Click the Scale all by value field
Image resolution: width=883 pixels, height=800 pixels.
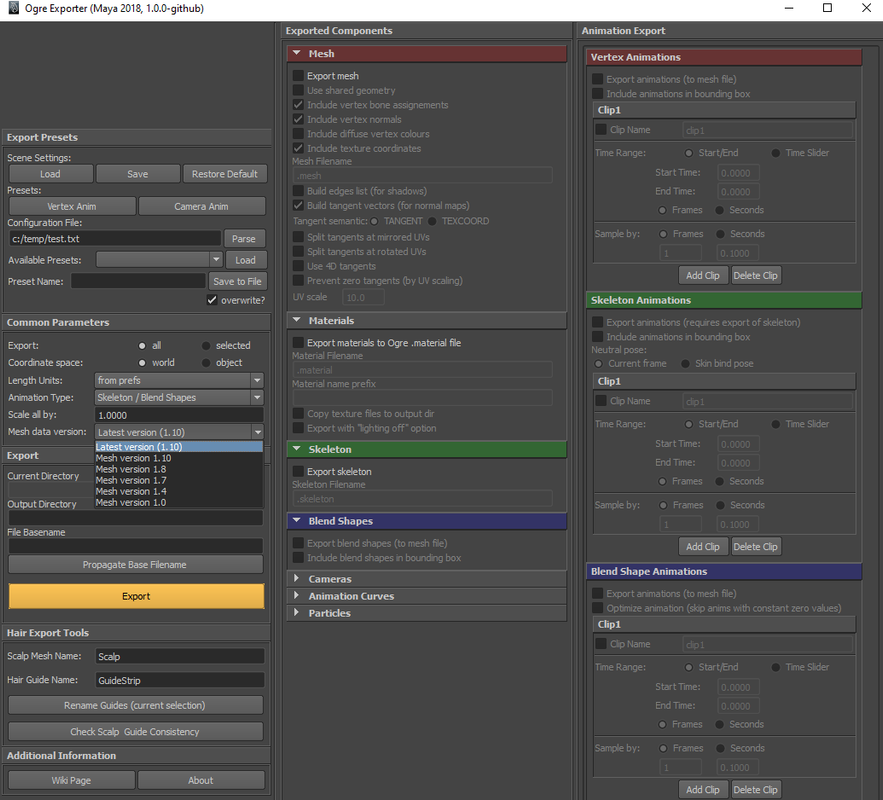[179, 415]
